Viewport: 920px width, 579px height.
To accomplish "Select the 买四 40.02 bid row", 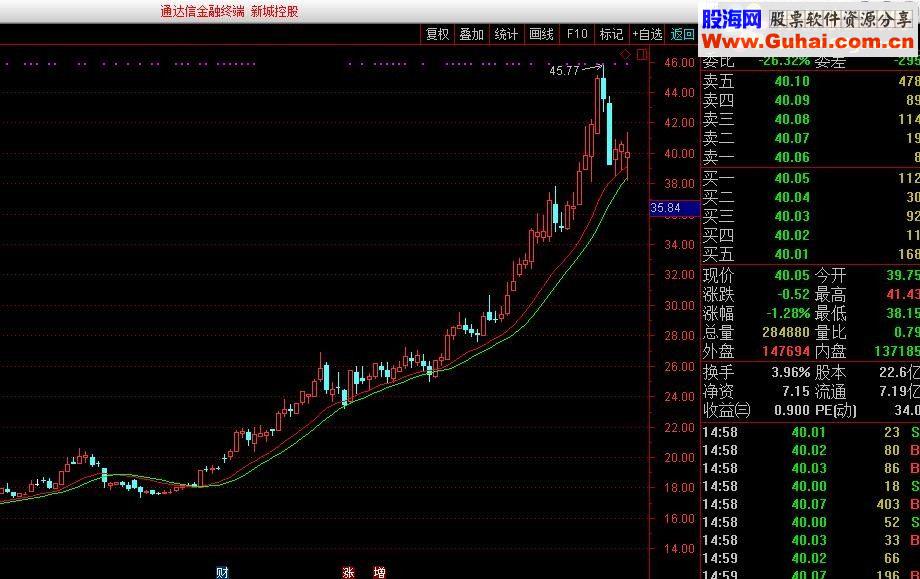I will (x=811, y=235).
